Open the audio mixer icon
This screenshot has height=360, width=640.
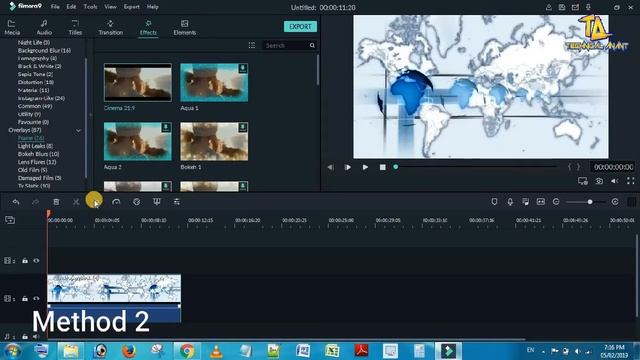526,202
